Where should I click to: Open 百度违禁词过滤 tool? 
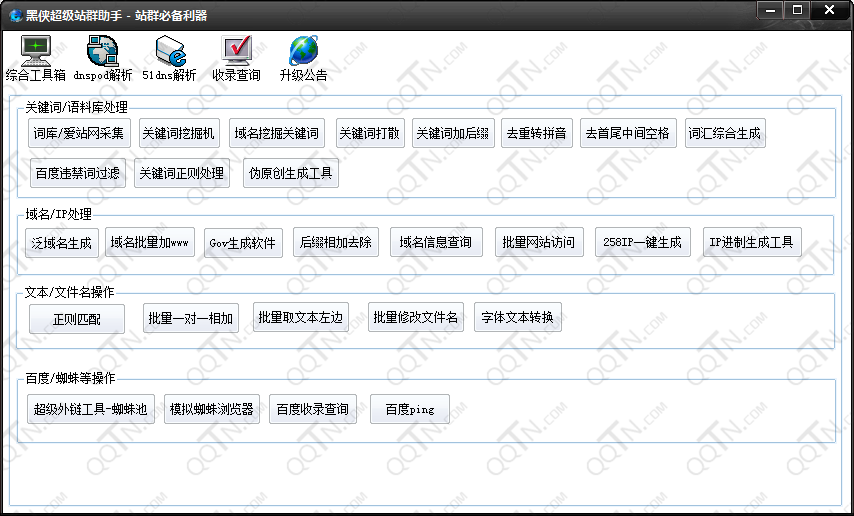click(76, 173)
